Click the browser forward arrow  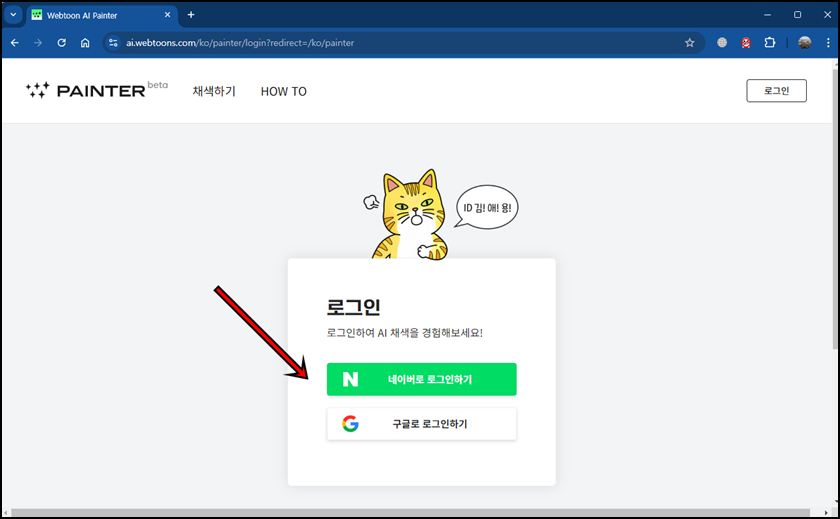pos(38,43)
